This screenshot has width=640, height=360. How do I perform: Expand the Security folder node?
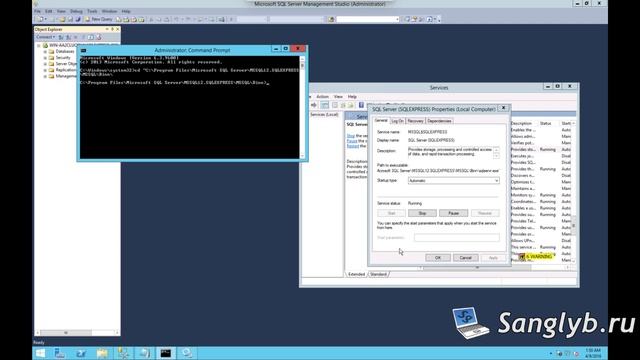(45, 58)
